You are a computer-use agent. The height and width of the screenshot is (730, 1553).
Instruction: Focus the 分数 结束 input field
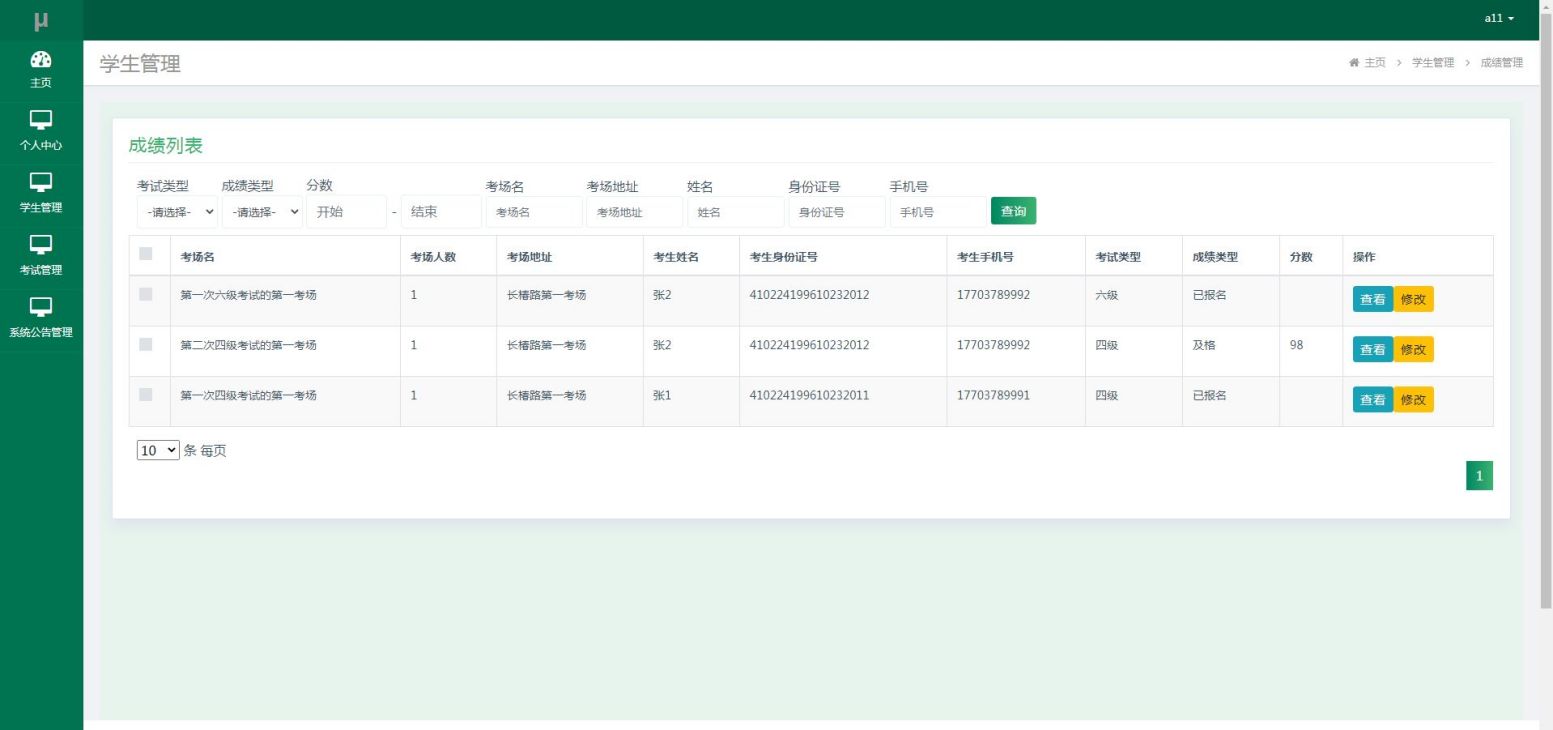[x=441, y=212]
